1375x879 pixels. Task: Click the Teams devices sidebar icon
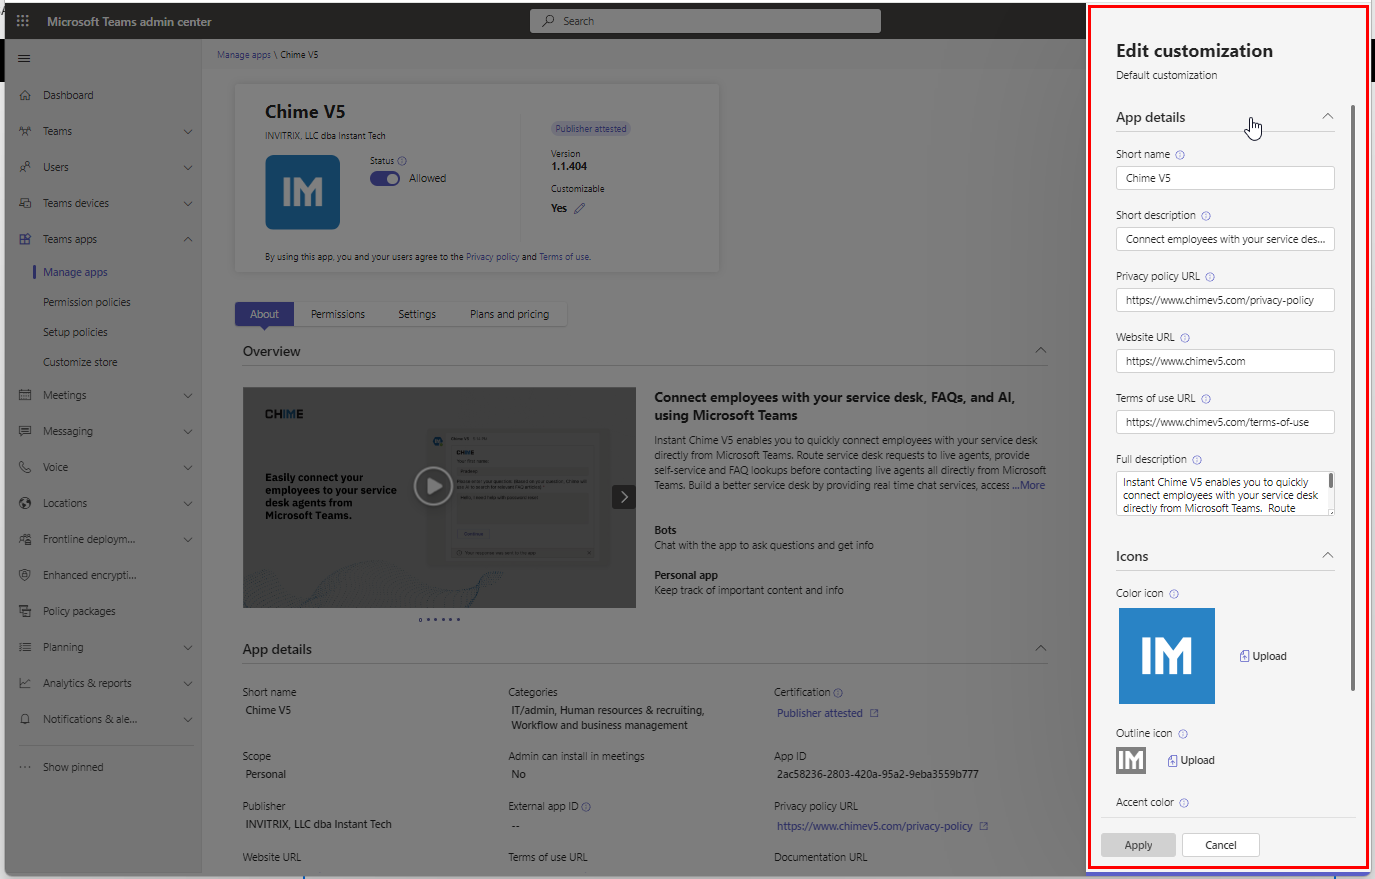(x=25, y=203)
